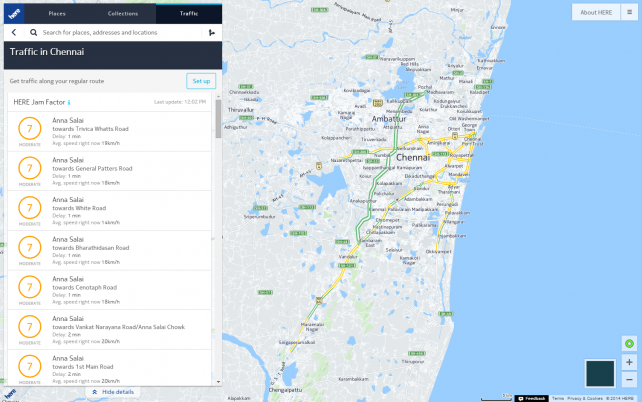642x402 pixels.
Task: Click the Chennai city label on map
Action: [x=413, y=158]
